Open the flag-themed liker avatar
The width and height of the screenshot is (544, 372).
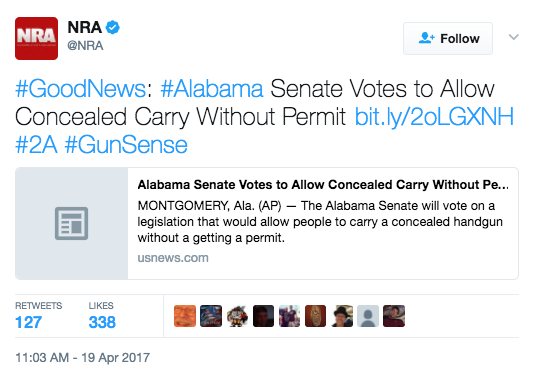pyautogui.click(x=211, y=316)
